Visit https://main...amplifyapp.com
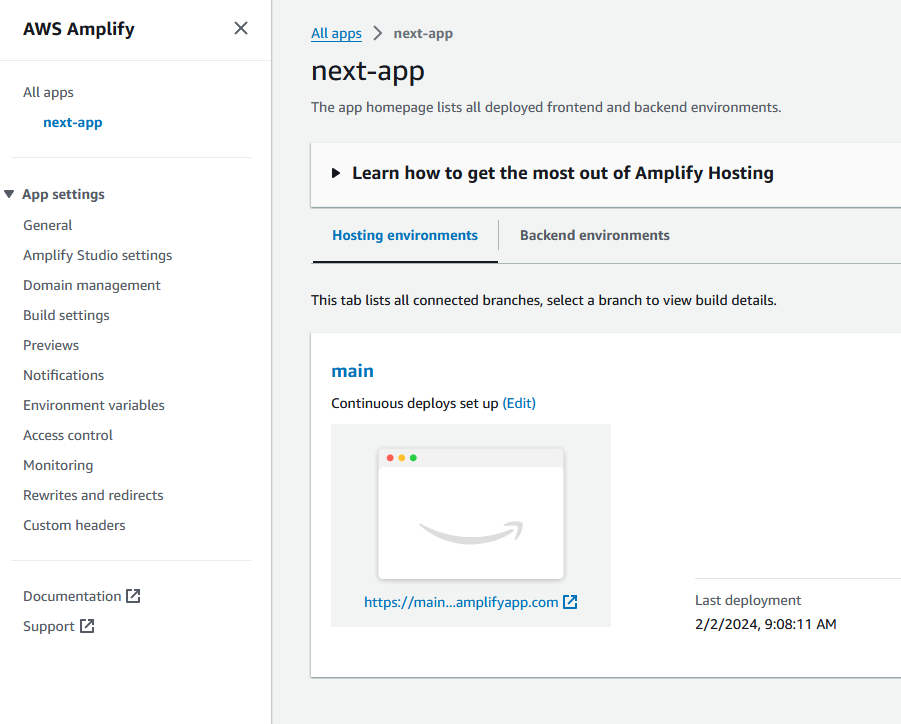The width and height of the screenshot is (901, 724). (x=460, y=602)
